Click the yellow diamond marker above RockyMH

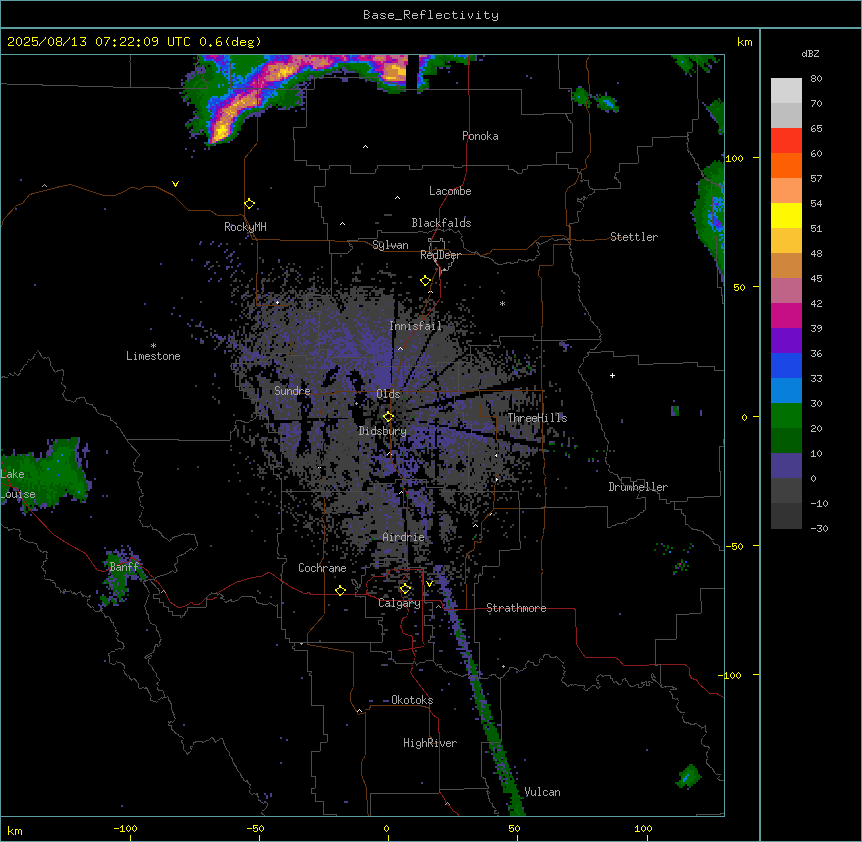250,204
